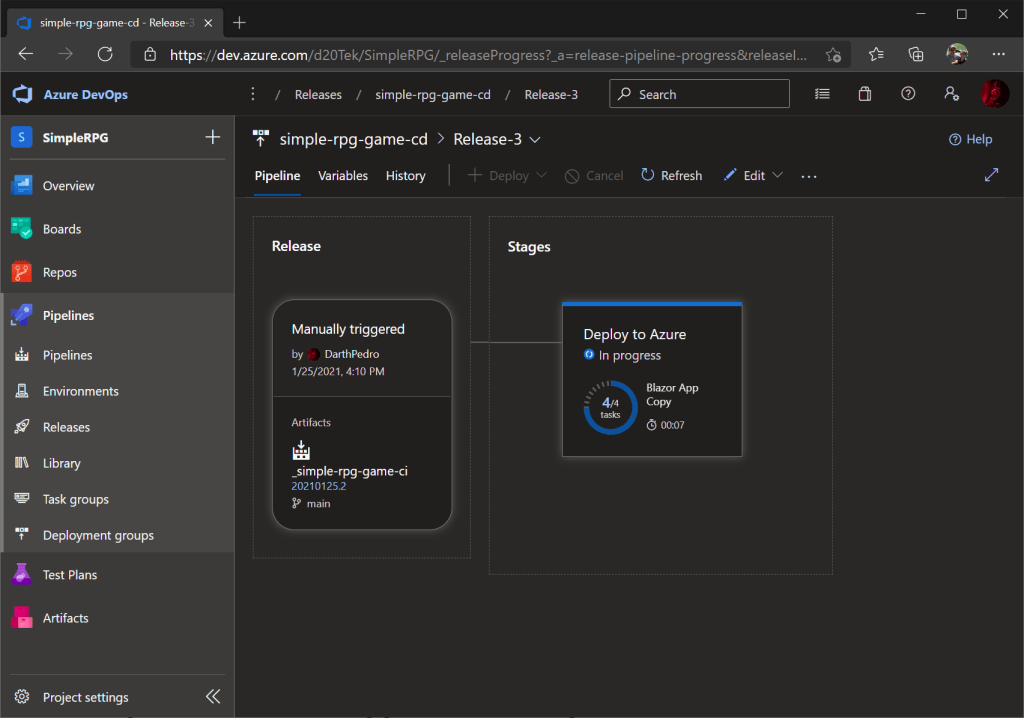Switch to the Variables tab
The height and width of the screenshot is (718, 1024).
click(x=343, y=176)
